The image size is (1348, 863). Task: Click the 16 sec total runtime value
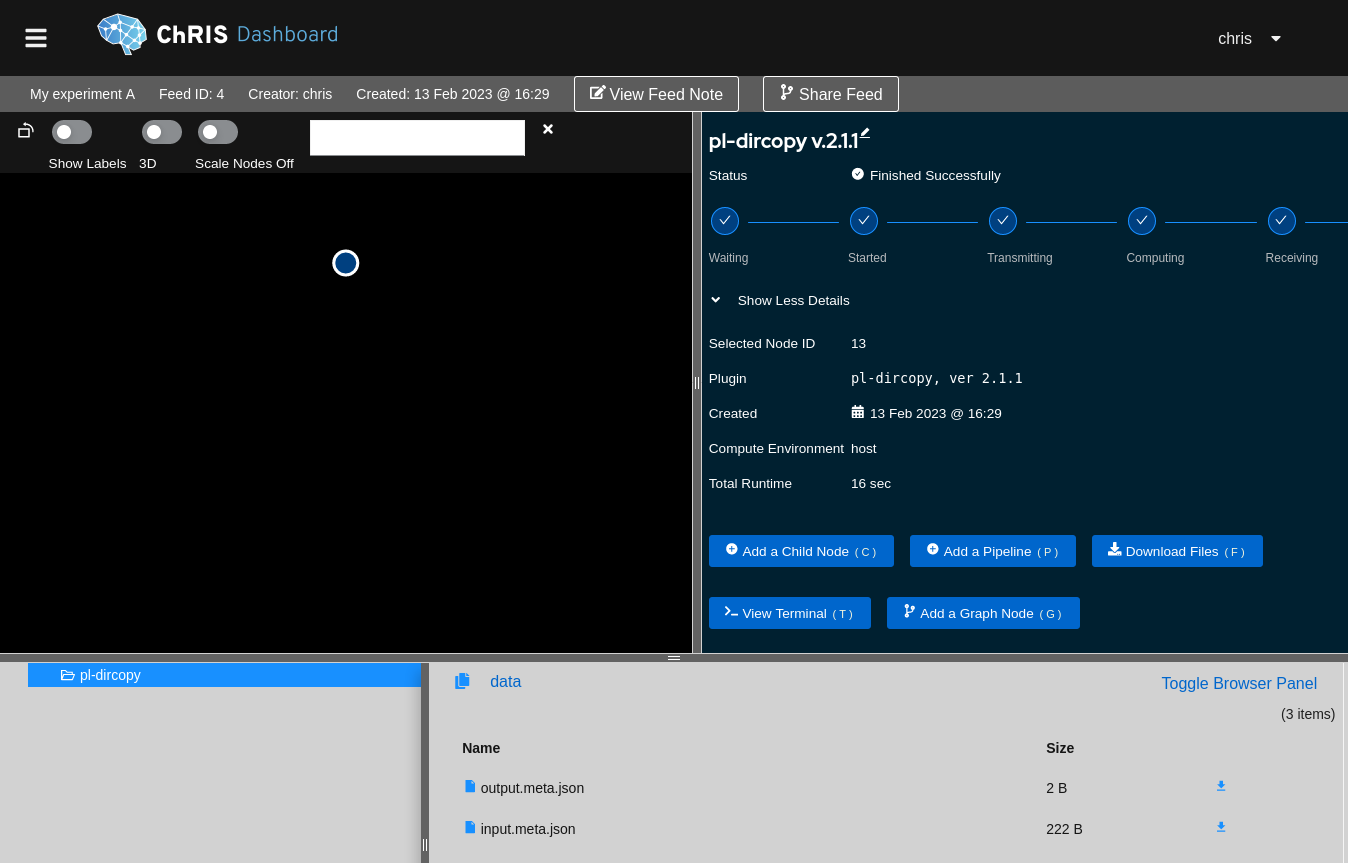871,483
